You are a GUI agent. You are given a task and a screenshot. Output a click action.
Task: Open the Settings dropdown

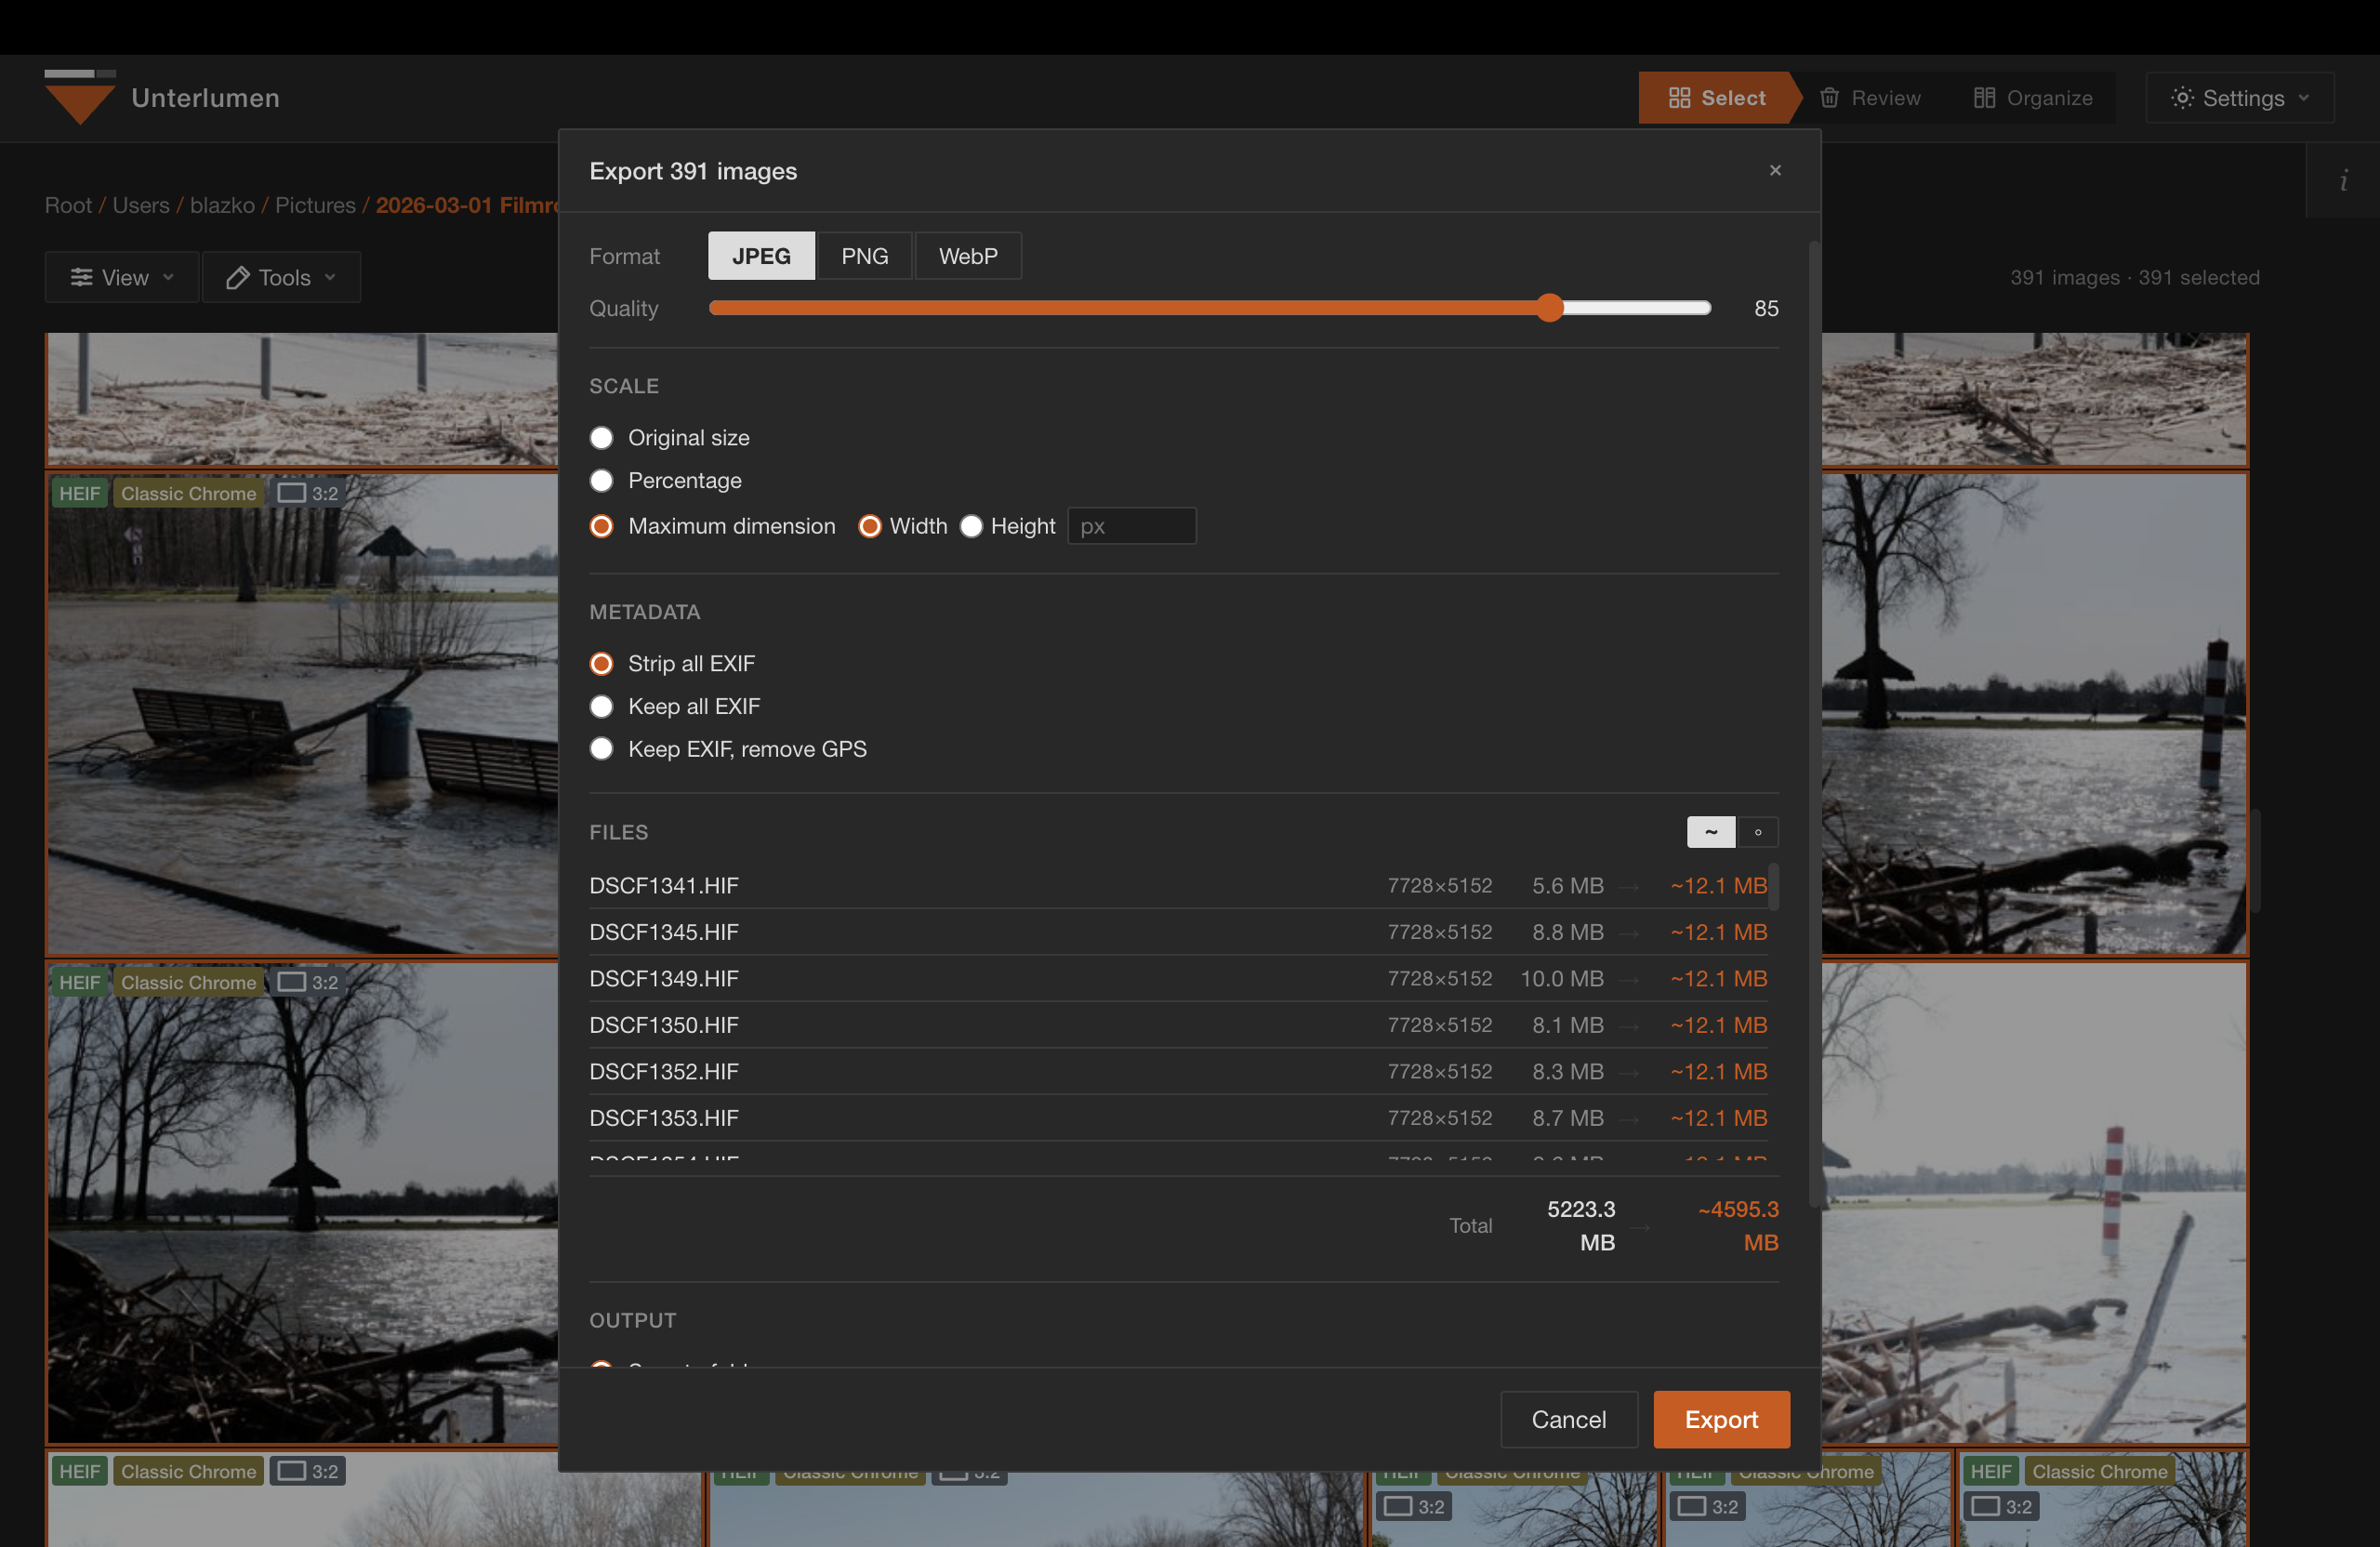click(2239, 98)
